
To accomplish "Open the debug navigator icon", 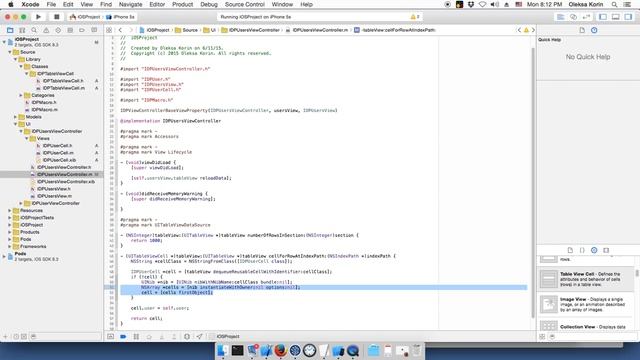I will pyautogui.click(x=70, y=30).
